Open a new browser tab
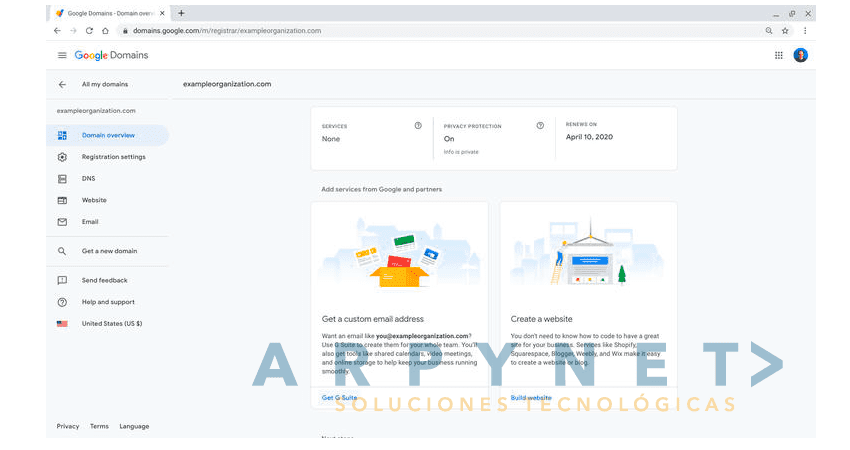This screenshot has height=450, width=850. [182, 13]
